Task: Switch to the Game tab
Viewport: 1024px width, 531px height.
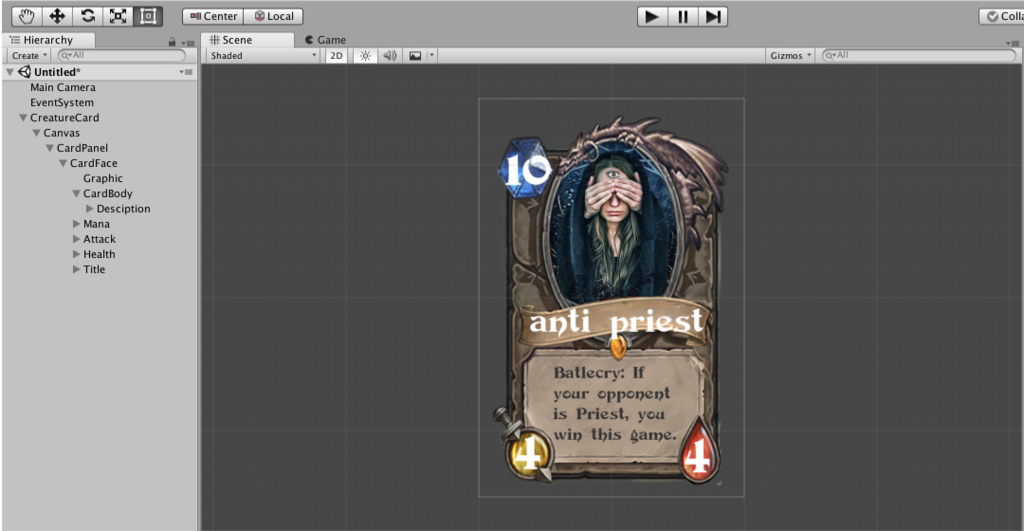Action: point(325,40)
